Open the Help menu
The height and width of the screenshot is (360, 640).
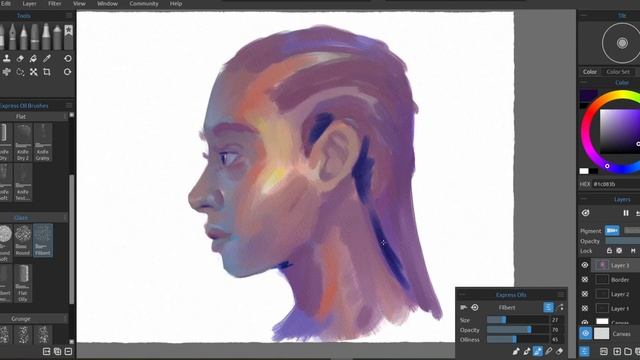176,4
